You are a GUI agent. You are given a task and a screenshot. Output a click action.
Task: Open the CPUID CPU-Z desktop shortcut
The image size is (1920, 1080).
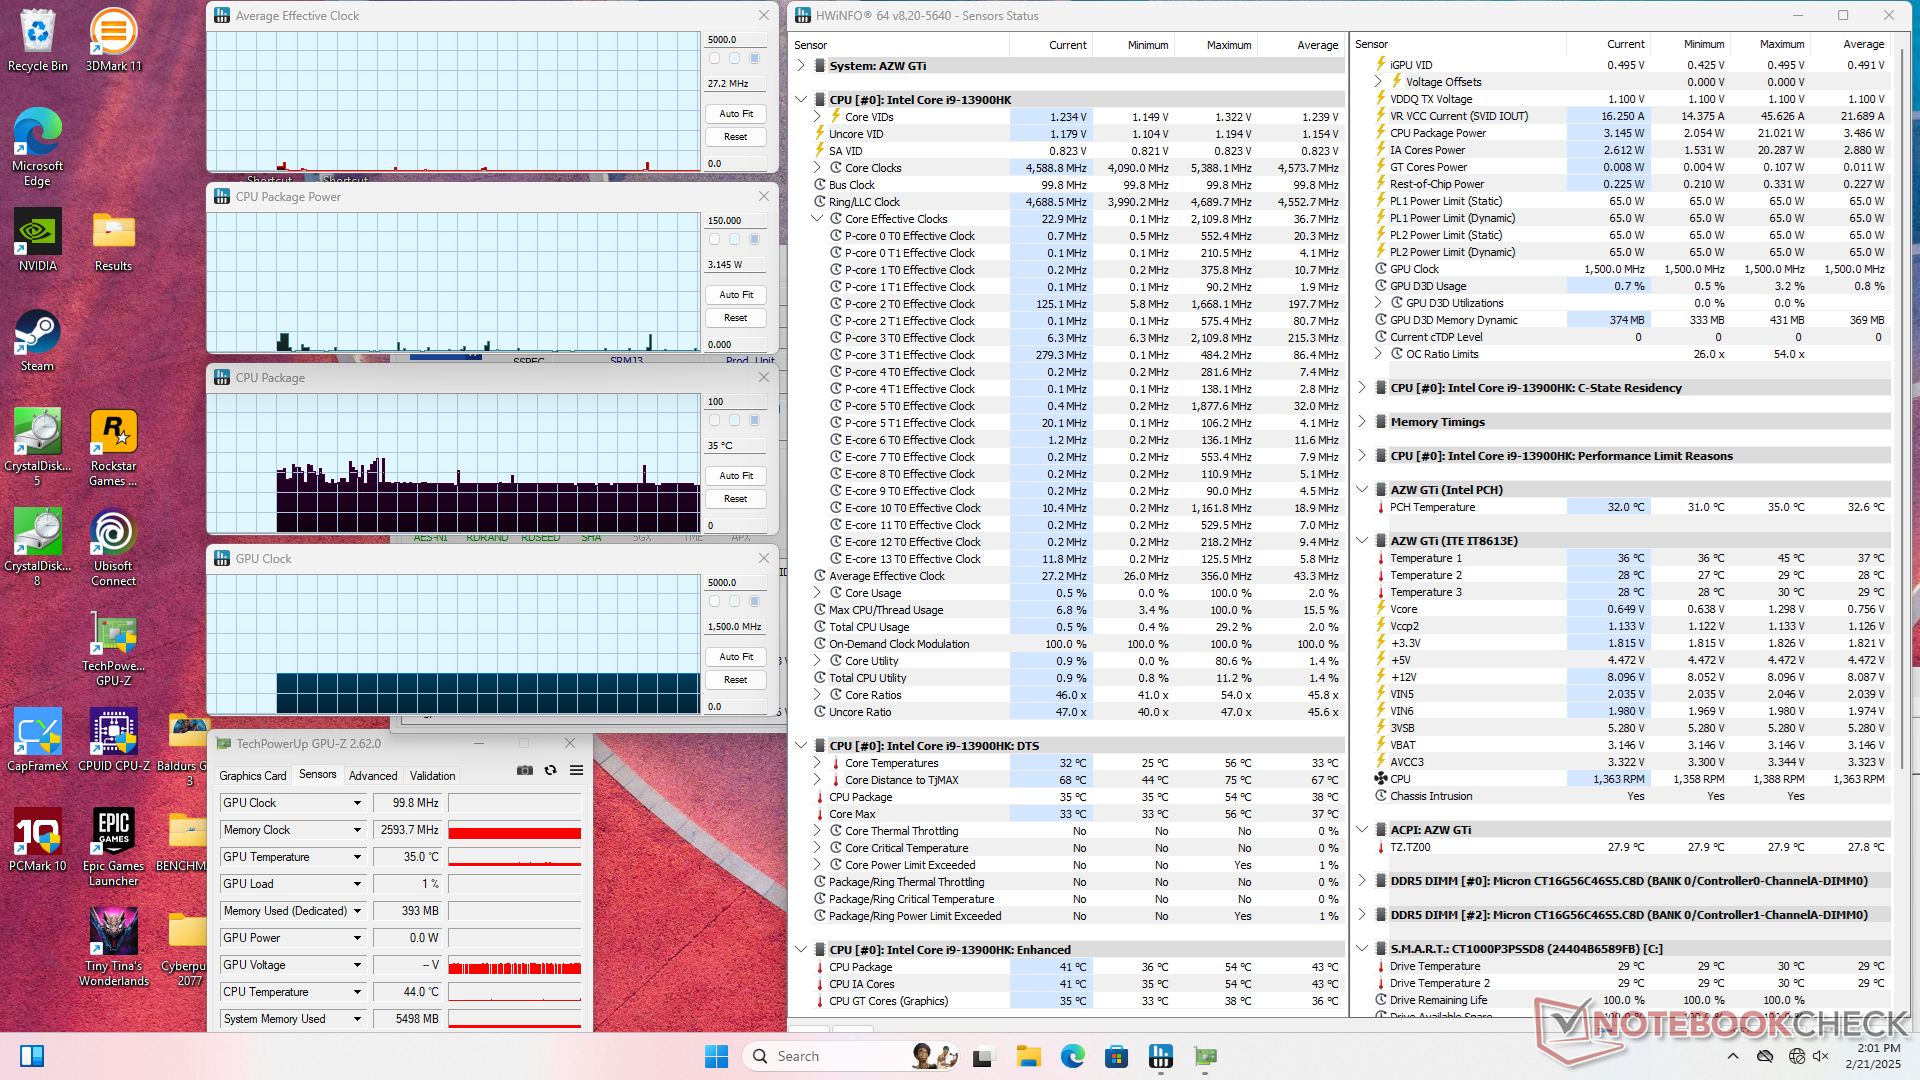(113, 740)
